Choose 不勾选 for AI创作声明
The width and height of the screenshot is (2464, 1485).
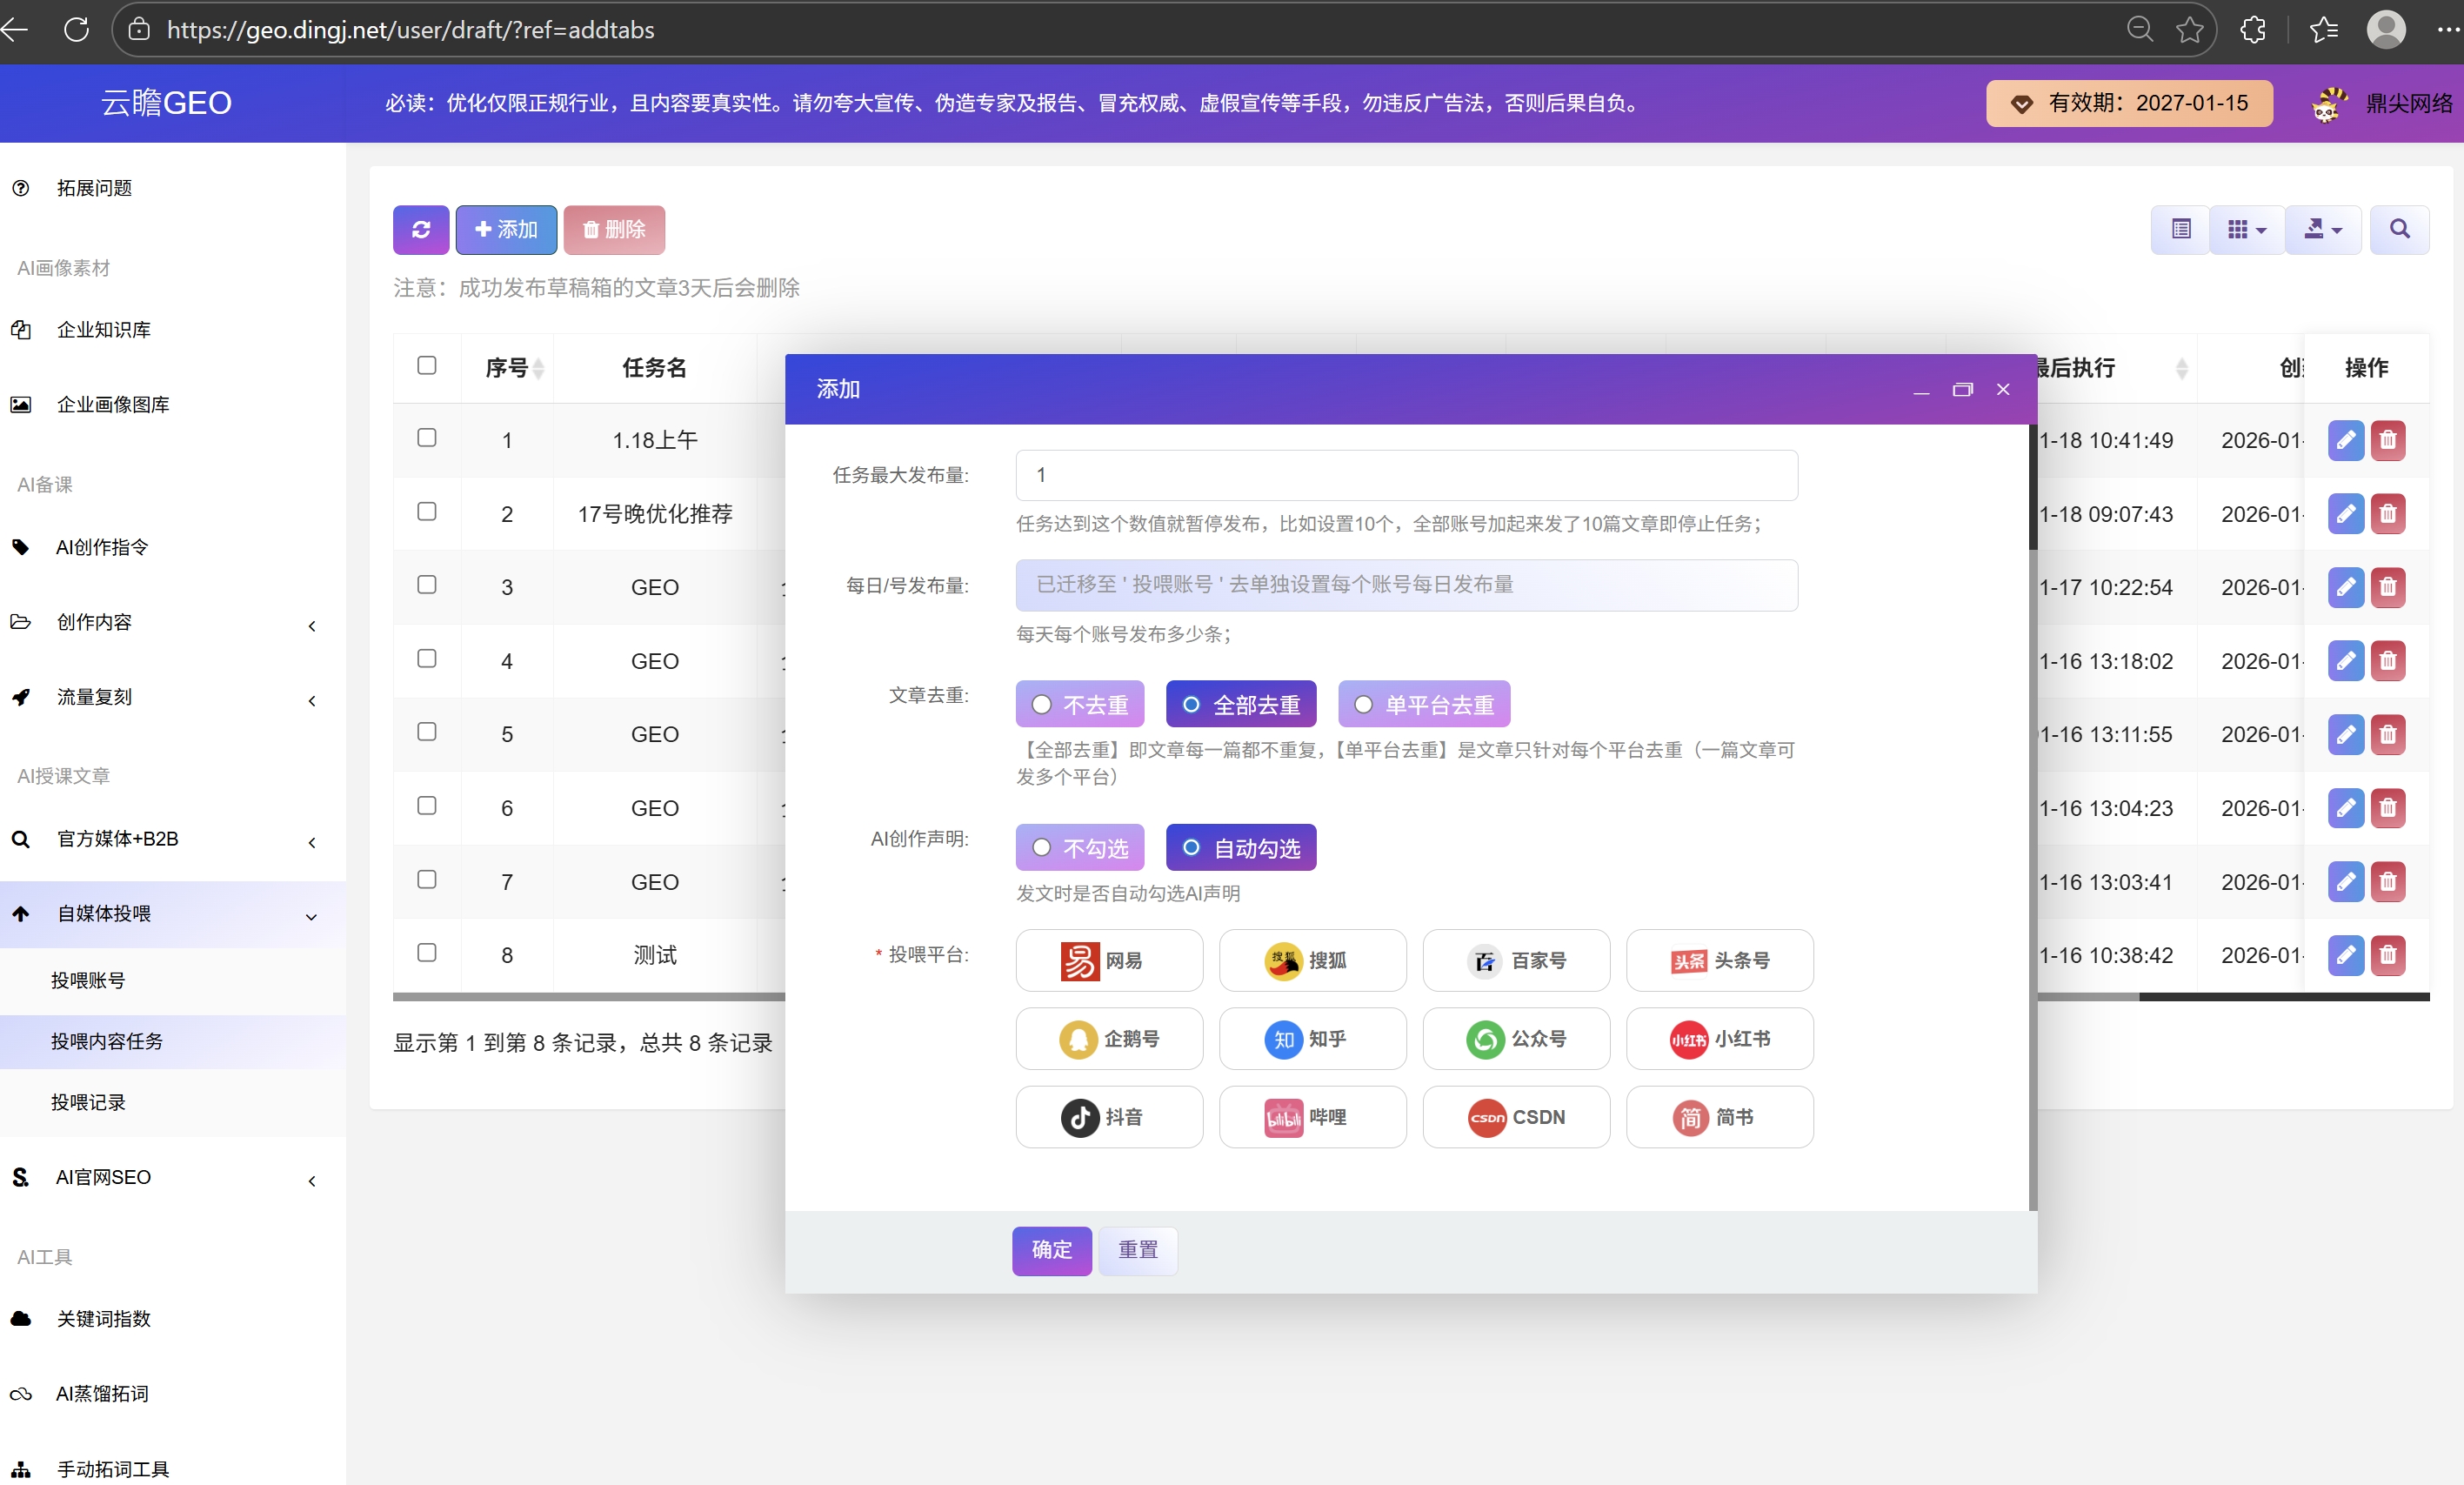(x=1080, y=848)
